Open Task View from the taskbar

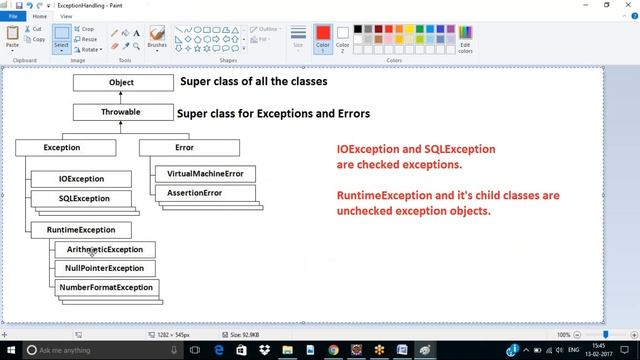pyautogui.click(x=195, y=350)
